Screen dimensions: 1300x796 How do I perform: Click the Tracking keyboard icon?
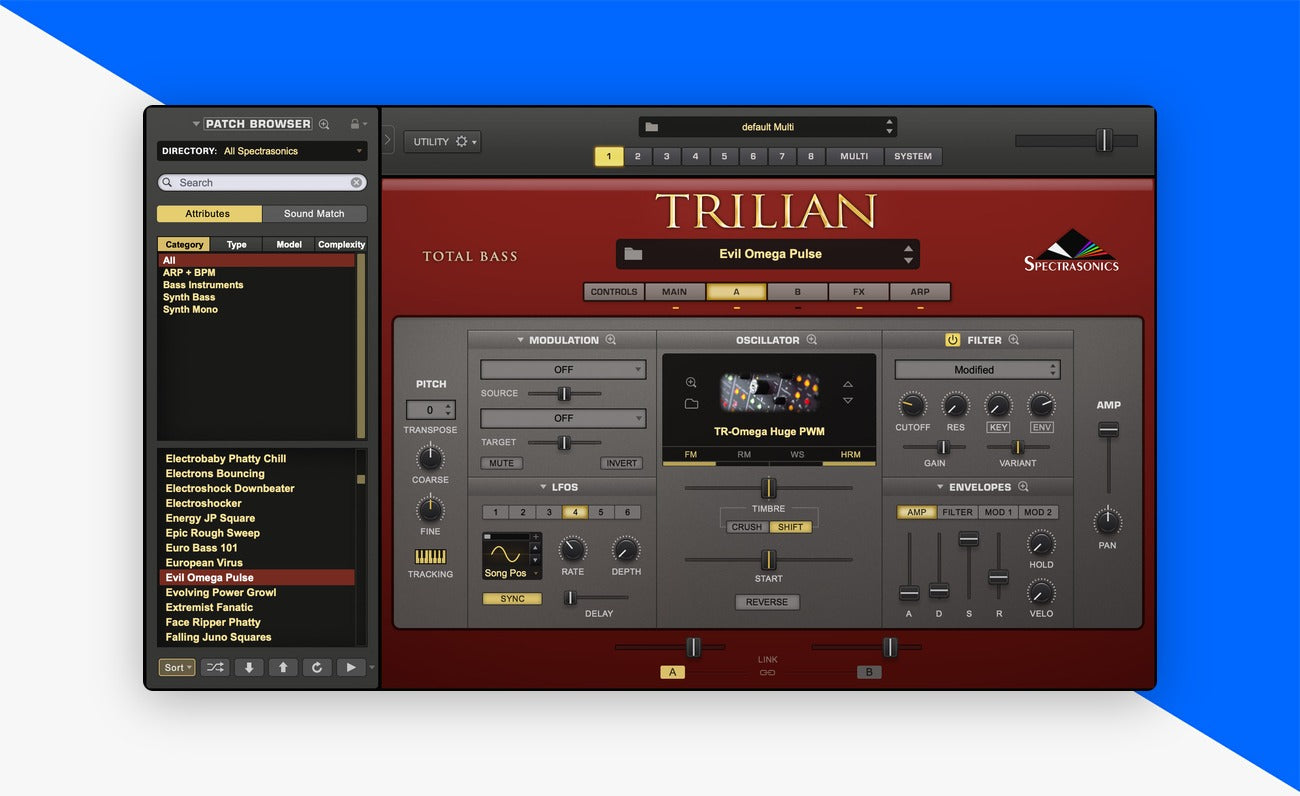(430, 557)
